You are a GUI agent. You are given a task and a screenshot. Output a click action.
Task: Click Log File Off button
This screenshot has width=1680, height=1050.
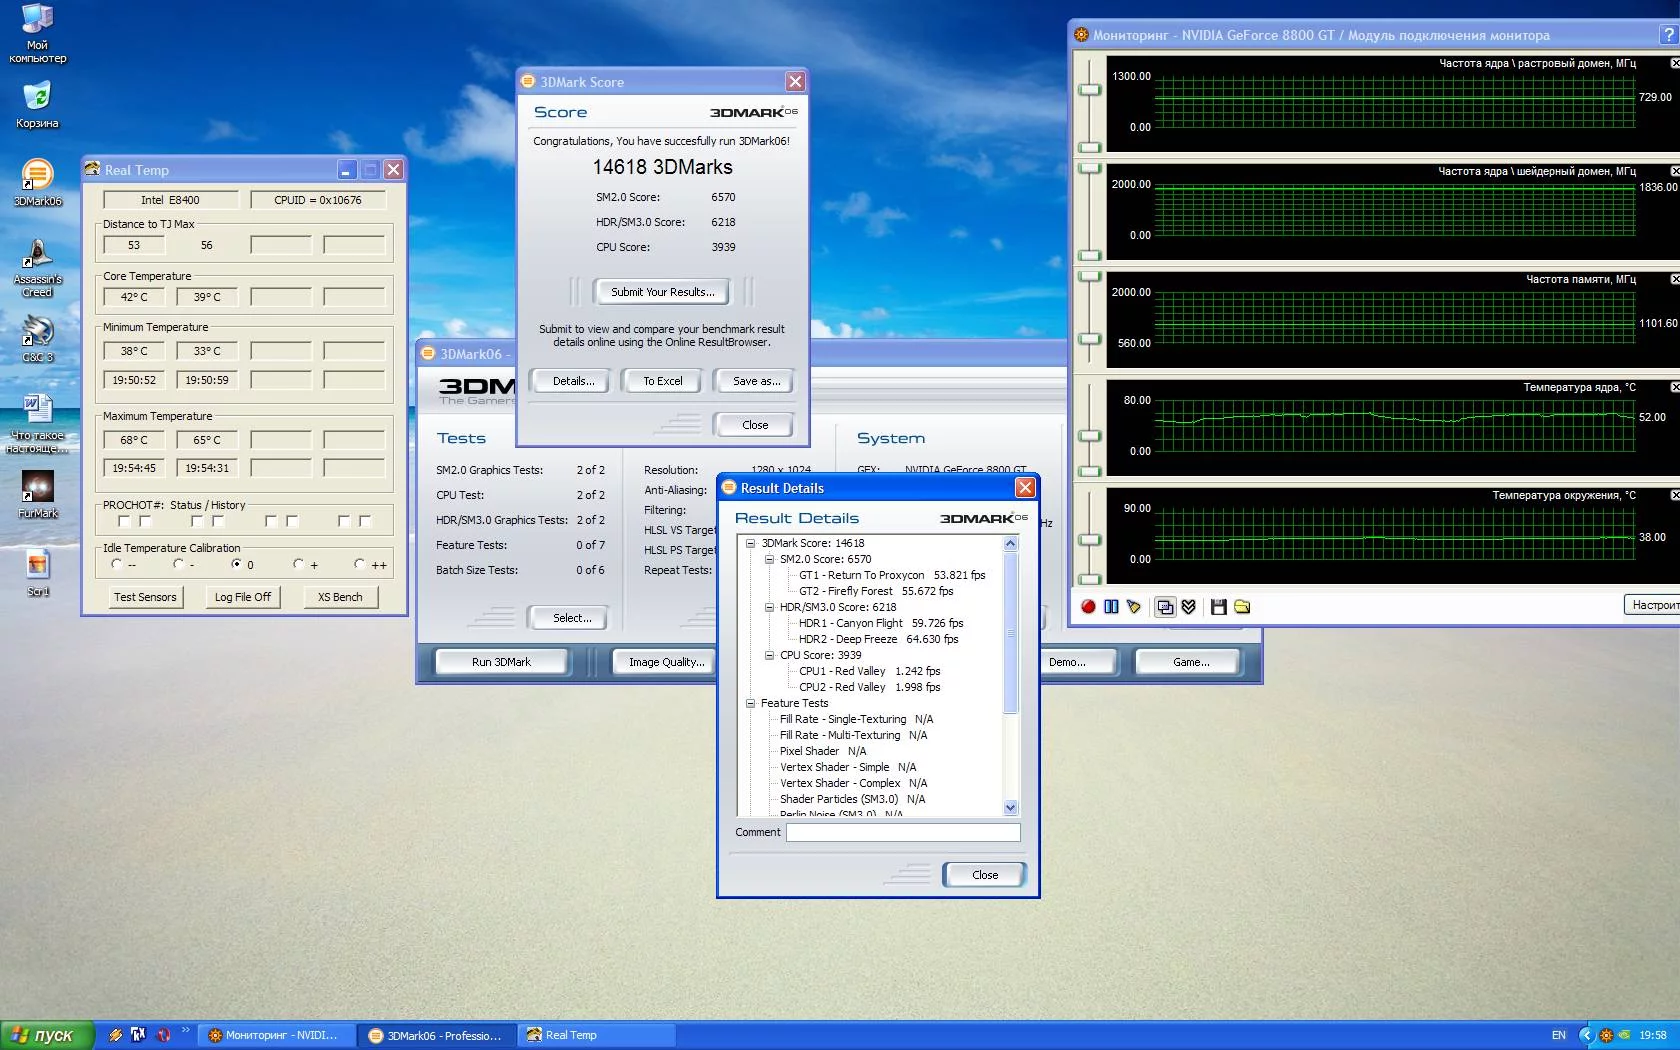click(242, 597)
